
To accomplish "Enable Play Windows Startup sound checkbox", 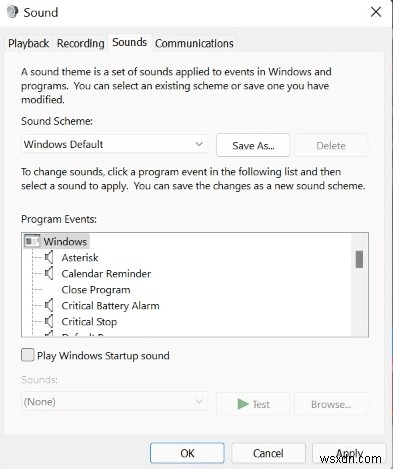I will [x=27, y=355].
